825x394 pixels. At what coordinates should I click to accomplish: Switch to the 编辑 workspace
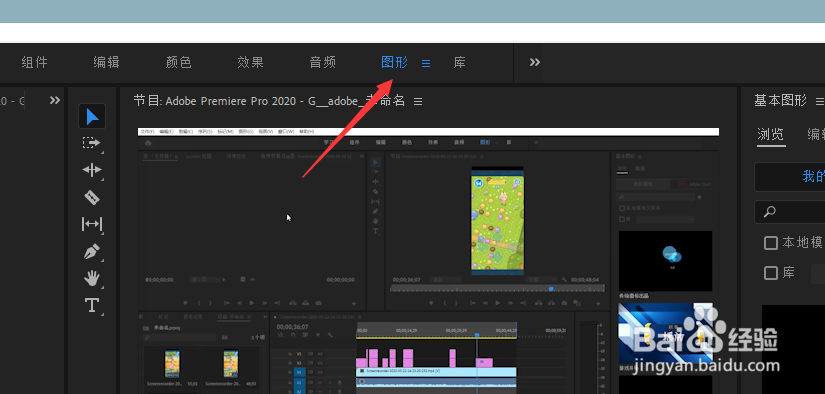107,63
